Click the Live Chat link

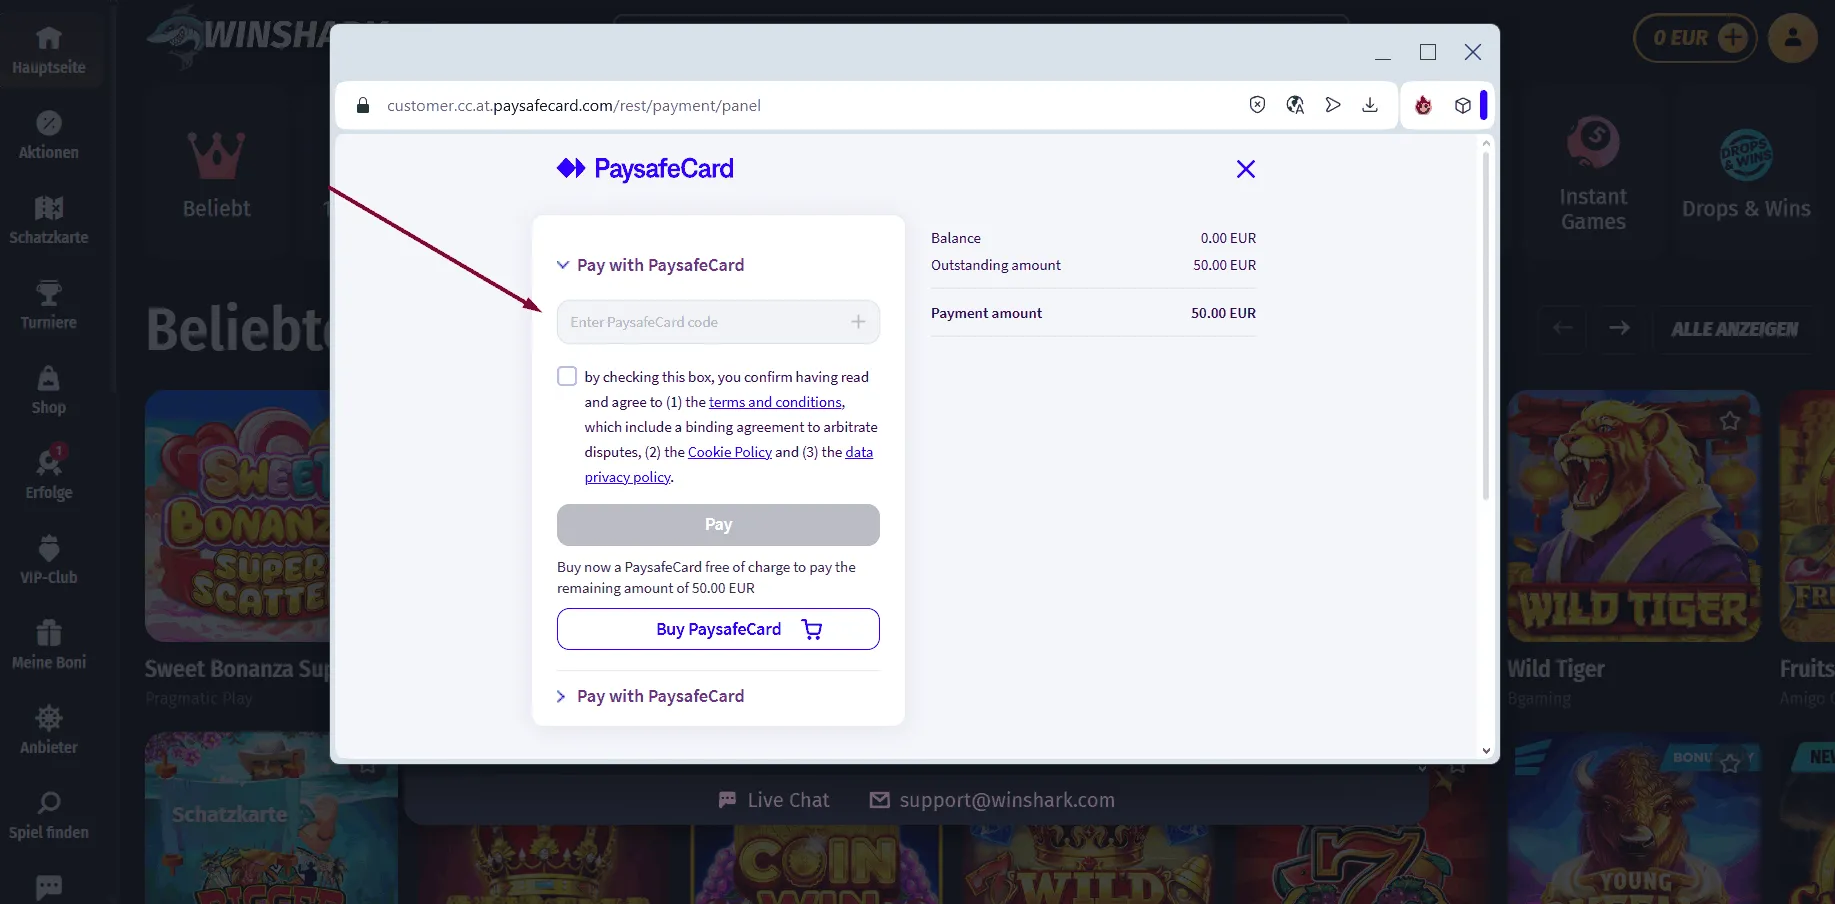point(774,800)
